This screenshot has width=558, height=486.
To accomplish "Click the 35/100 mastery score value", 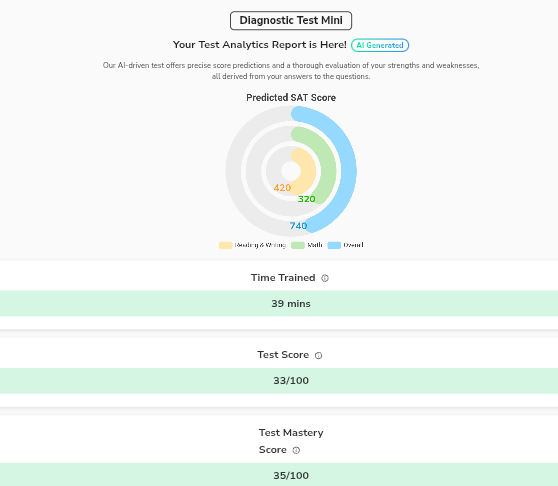I will 291,476.
